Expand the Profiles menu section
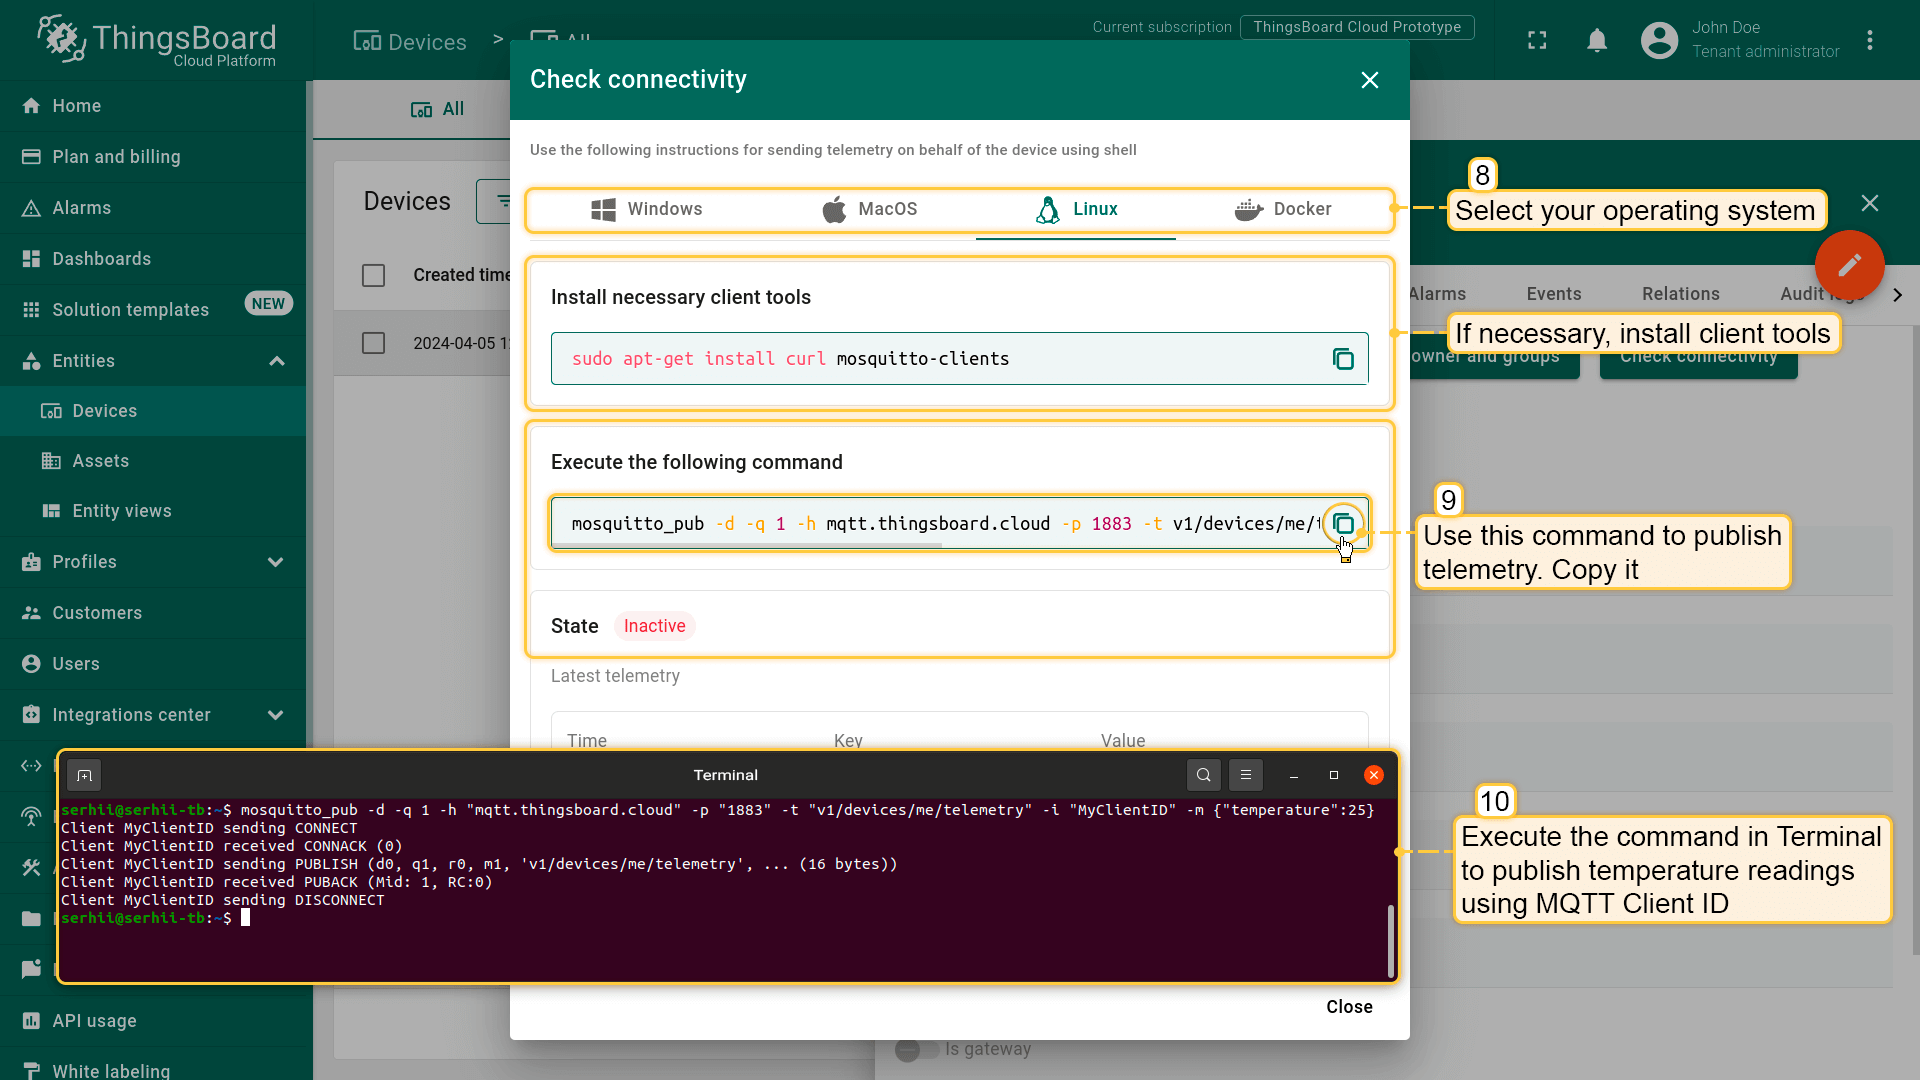Image resolution: width=1920 pixels, height=1080 pixels. click(x=276, y=562)
